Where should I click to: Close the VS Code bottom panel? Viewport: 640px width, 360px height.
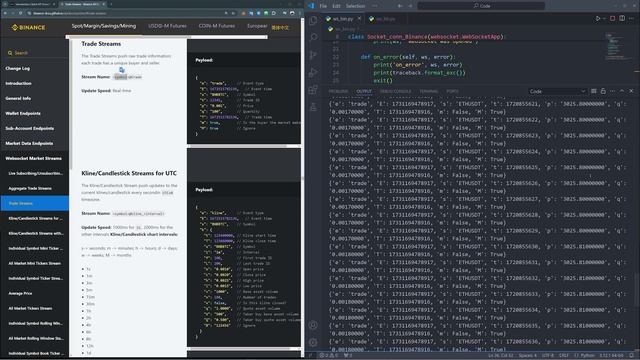pyautogui.click(x=631, y=91)
